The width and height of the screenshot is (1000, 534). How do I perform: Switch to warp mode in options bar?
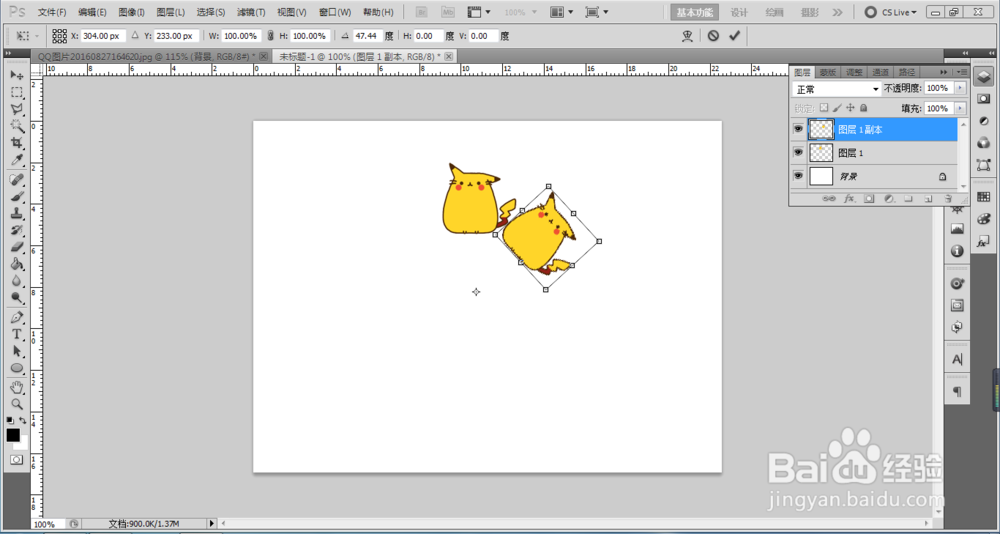(x=688, y=36)
